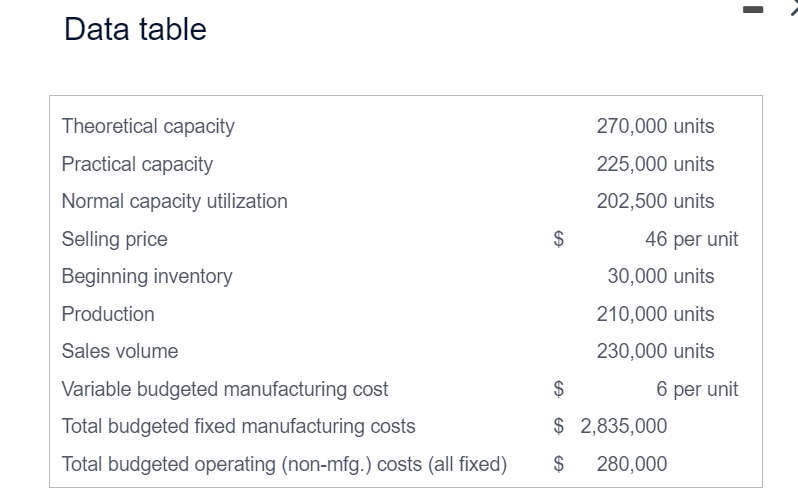
Task: Click the 230,000 units value
Action: pos(655,351)
